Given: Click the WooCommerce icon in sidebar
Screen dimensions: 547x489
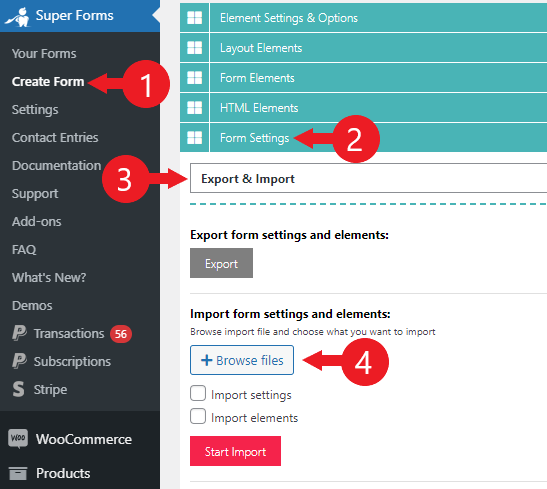Looking at the screenshot, I should [x=18, y=439].
